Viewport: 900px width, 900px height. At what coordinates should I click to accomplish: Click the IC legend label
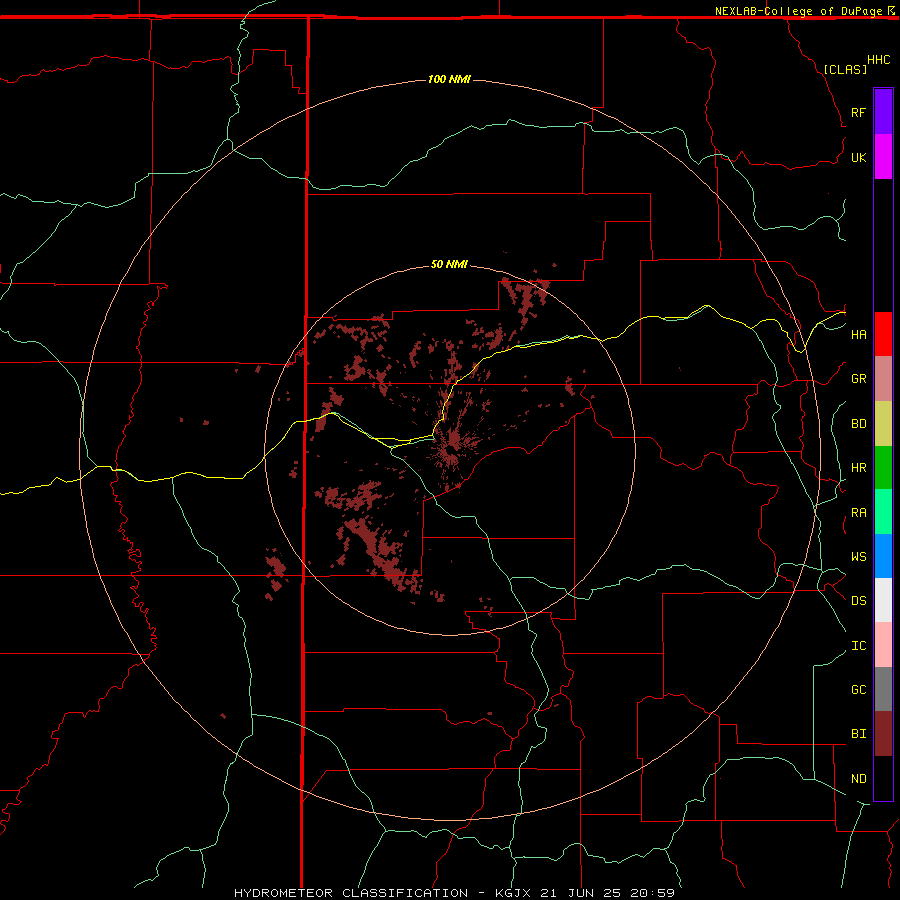pos(858,646)
